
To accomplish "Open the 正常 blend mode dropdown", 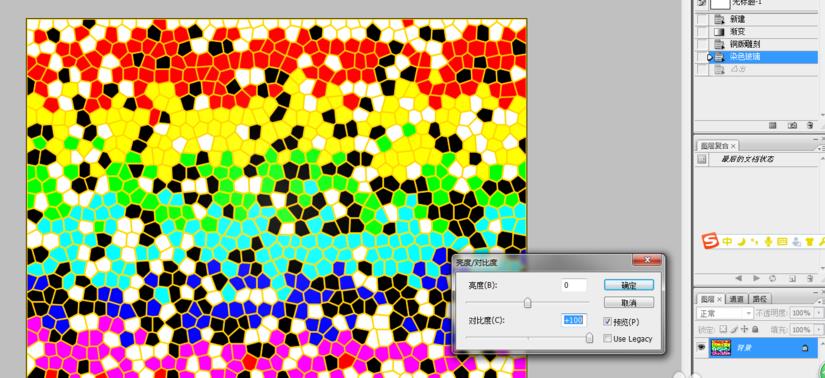I will click(725, 313).
